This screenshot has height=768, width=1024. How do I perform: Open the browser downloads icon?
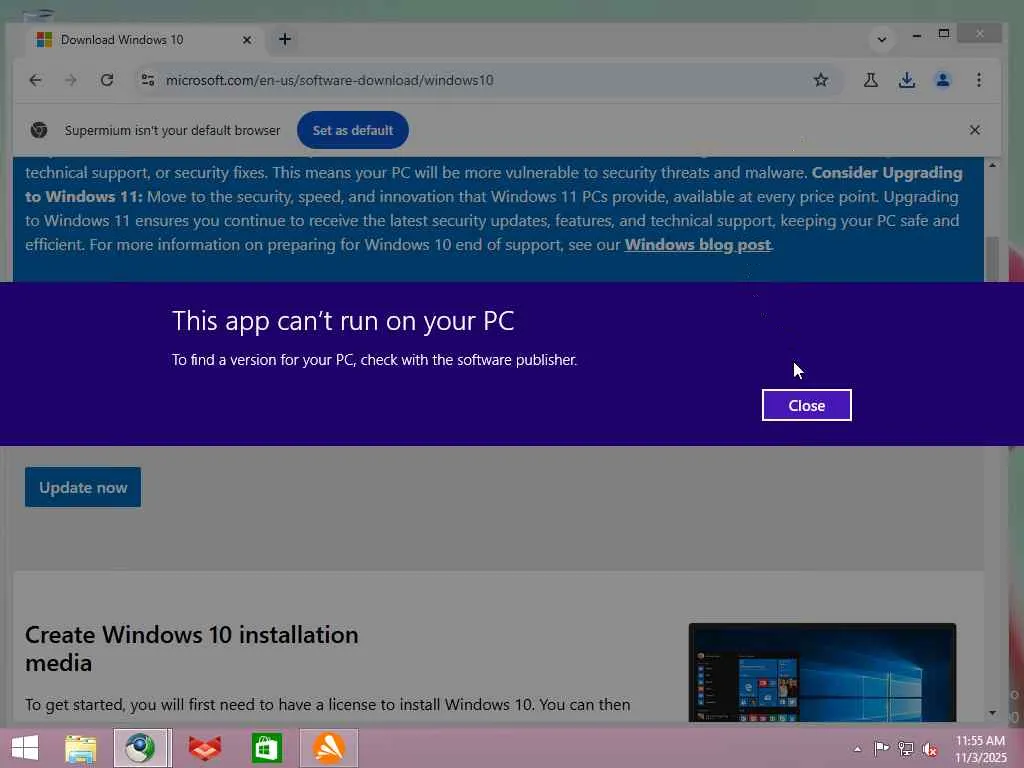pyautogui.click(x=906, y=80)
